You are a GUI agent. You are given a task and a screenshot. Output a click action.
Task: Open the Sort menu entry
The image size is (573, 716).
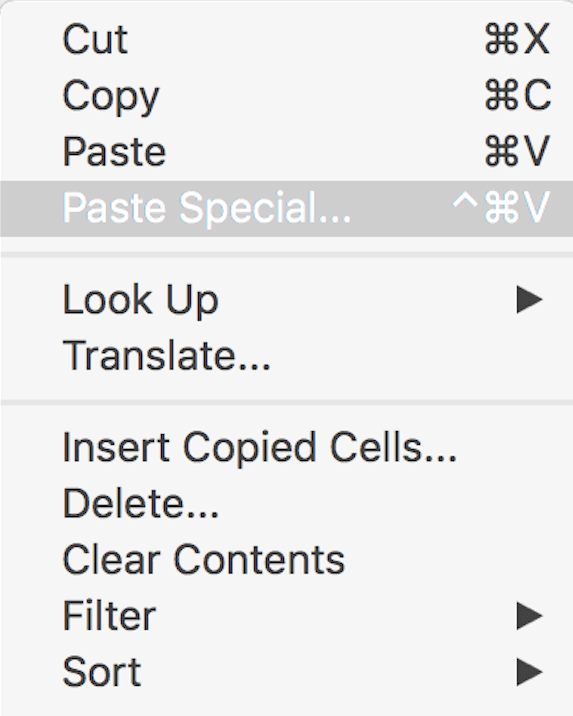pyautogui.click(x=286, y=672)
